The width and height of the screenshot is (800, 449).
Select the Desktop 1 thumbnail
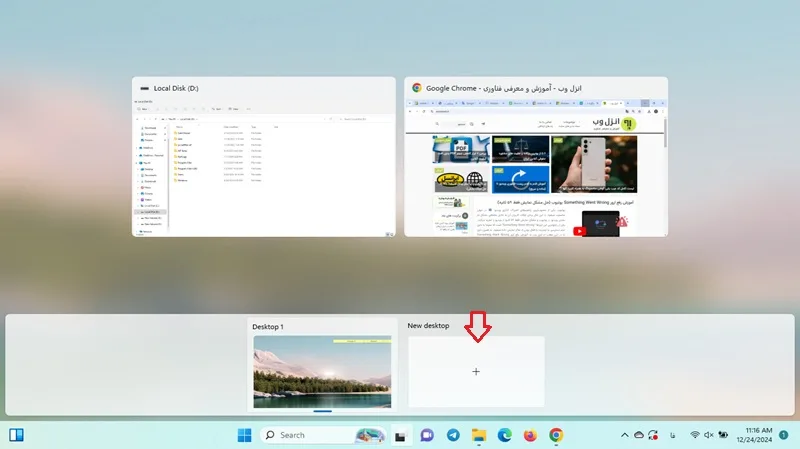tap(322, 371)
